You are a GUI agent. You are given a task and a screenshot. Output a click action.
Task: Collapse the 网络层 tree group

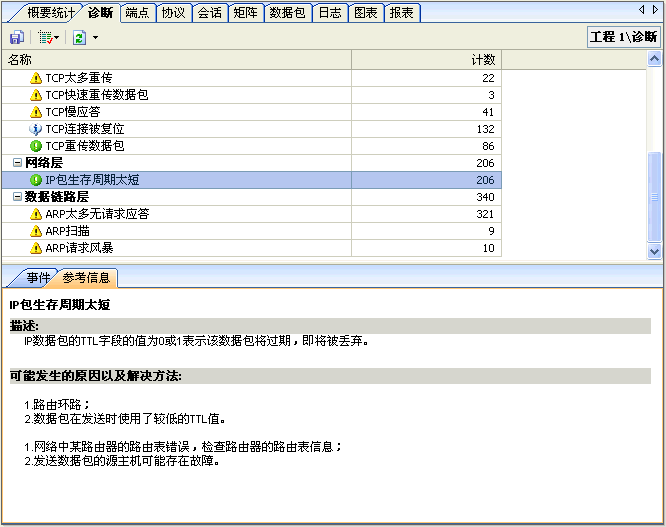[17, 163]
